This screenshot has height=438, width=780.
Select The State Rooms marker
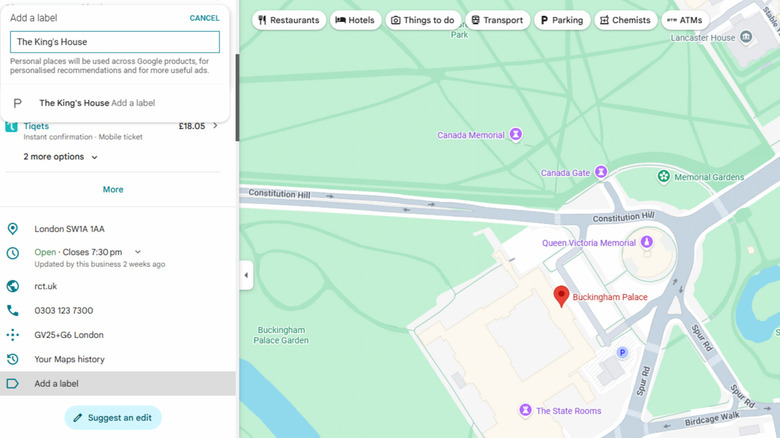coord(525,410)
